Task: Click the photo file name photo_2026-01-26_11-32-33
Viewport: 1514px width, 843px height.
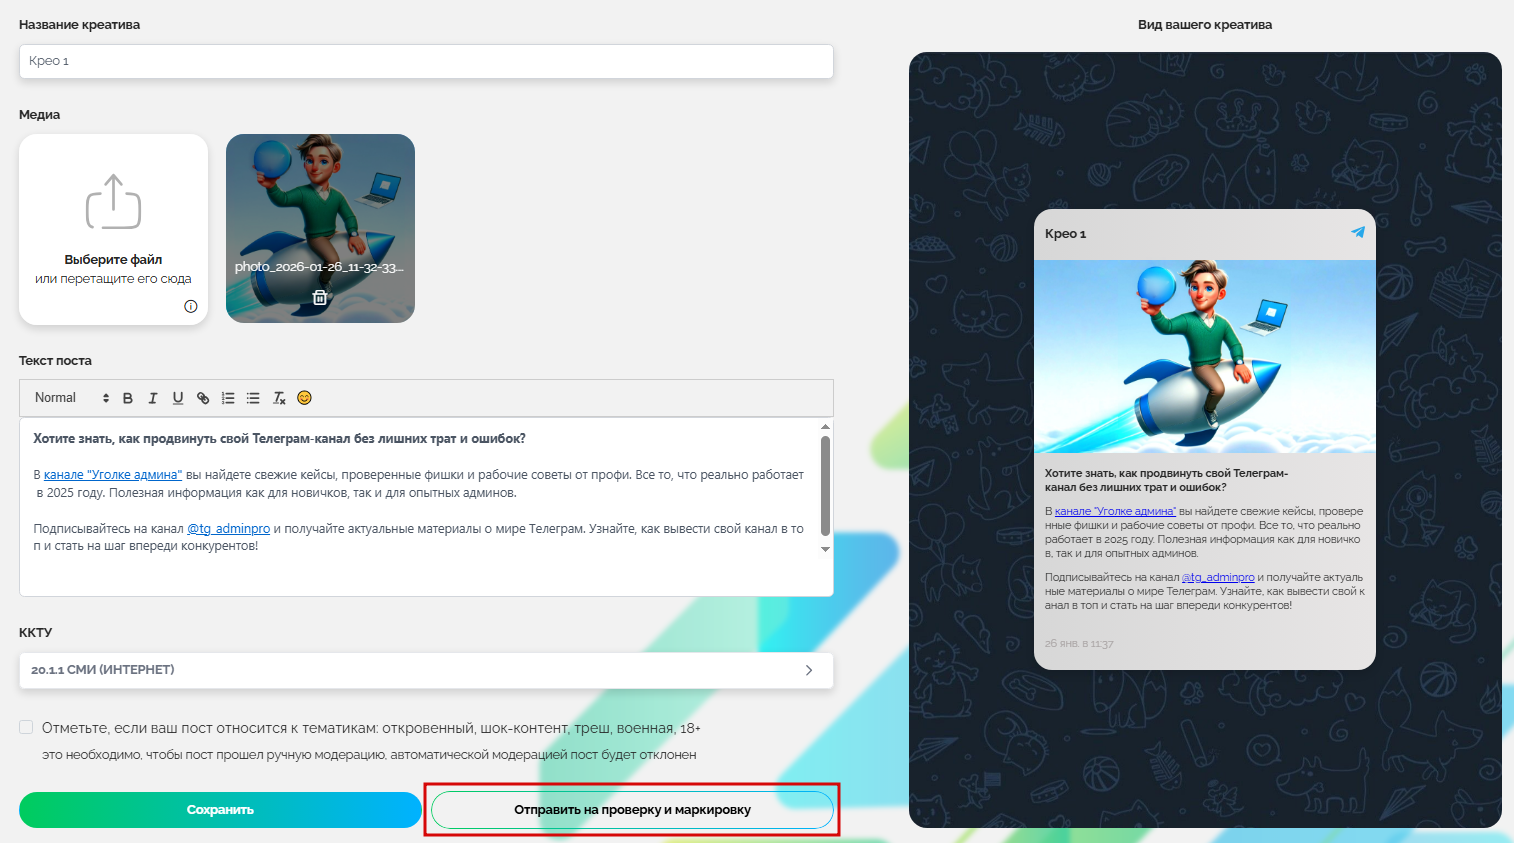Action: point(320,267)
